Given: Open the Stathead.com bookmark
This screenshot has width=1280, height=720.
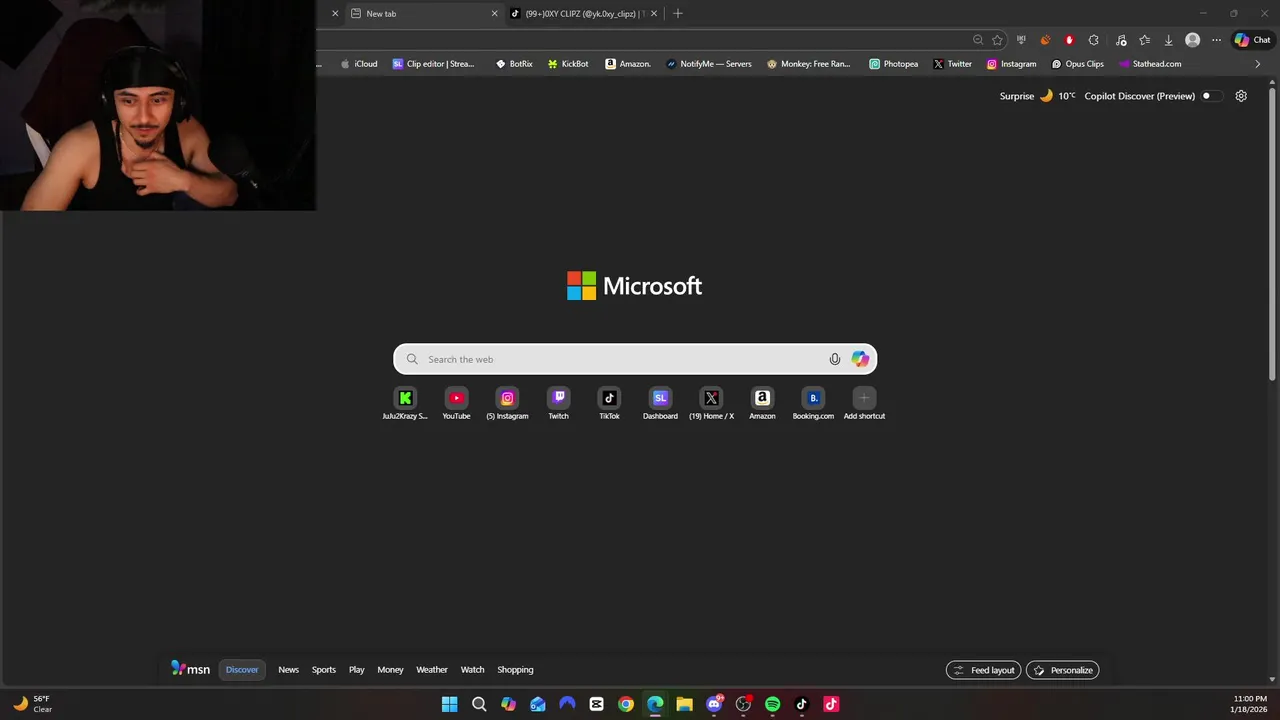Looking at the screenshot, I should tap(1150, 64).
